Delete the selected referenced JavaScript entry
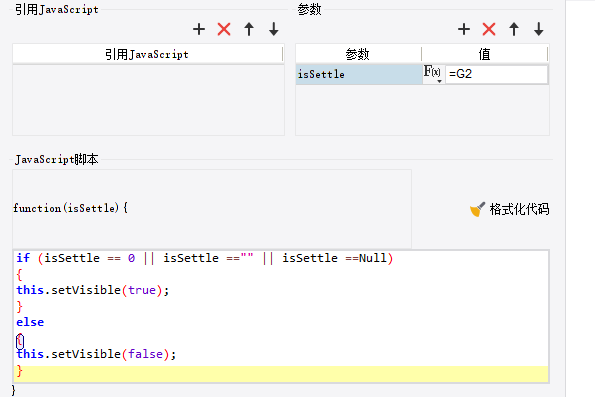595x397 pixels. click(224, 29)
